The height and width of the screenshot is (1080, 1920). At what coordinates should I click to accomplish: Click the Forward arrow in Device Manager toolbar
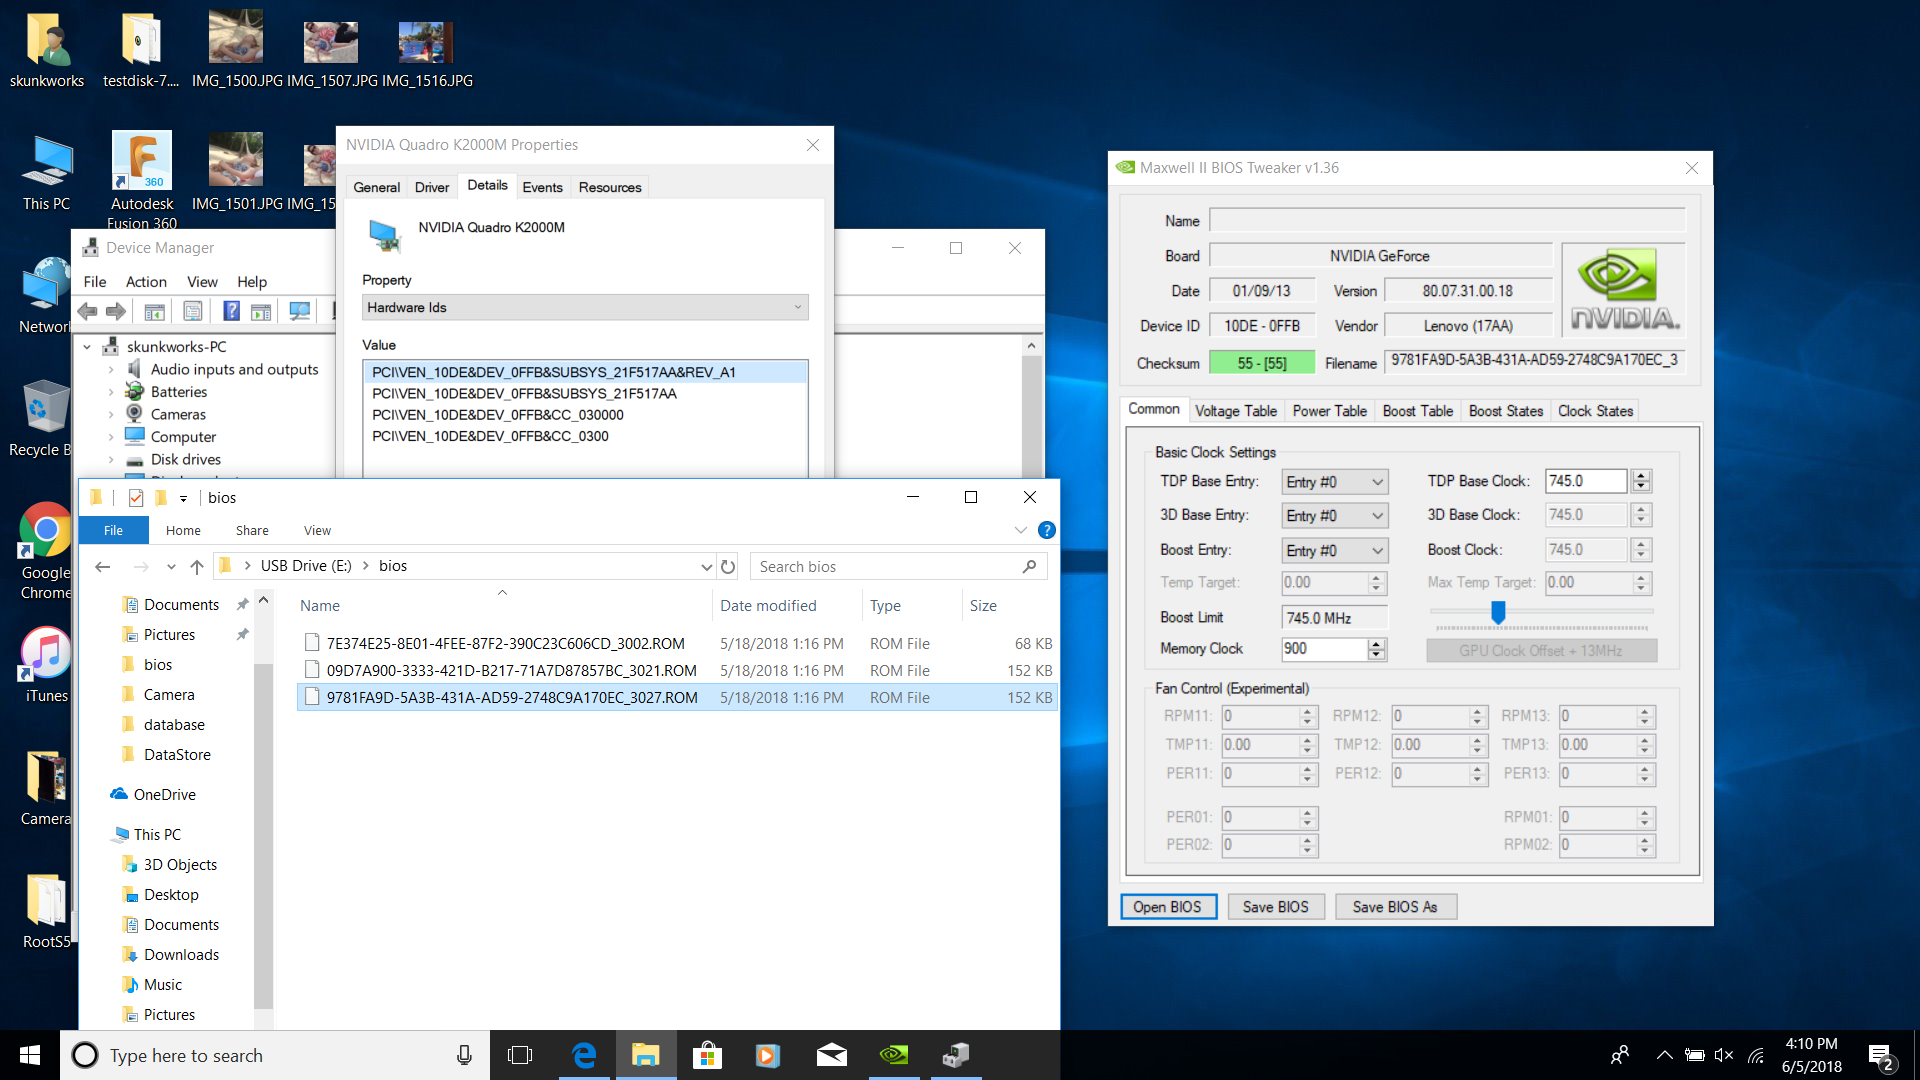click(x=116, y=311)
